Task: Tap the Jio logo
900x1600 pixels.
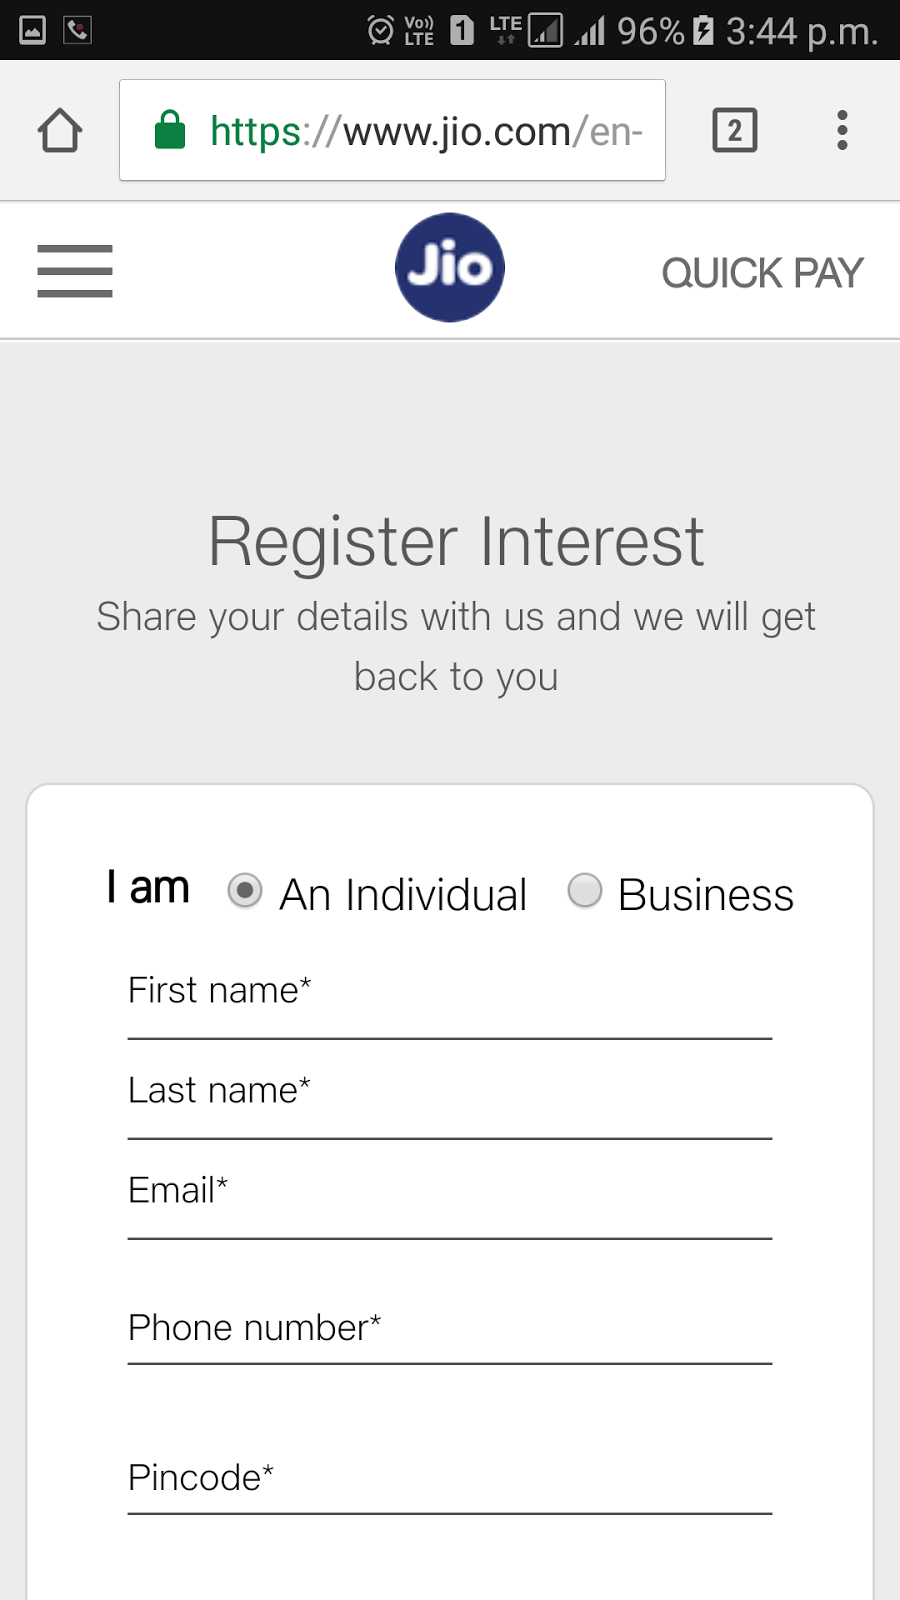Action: point(450,268)
